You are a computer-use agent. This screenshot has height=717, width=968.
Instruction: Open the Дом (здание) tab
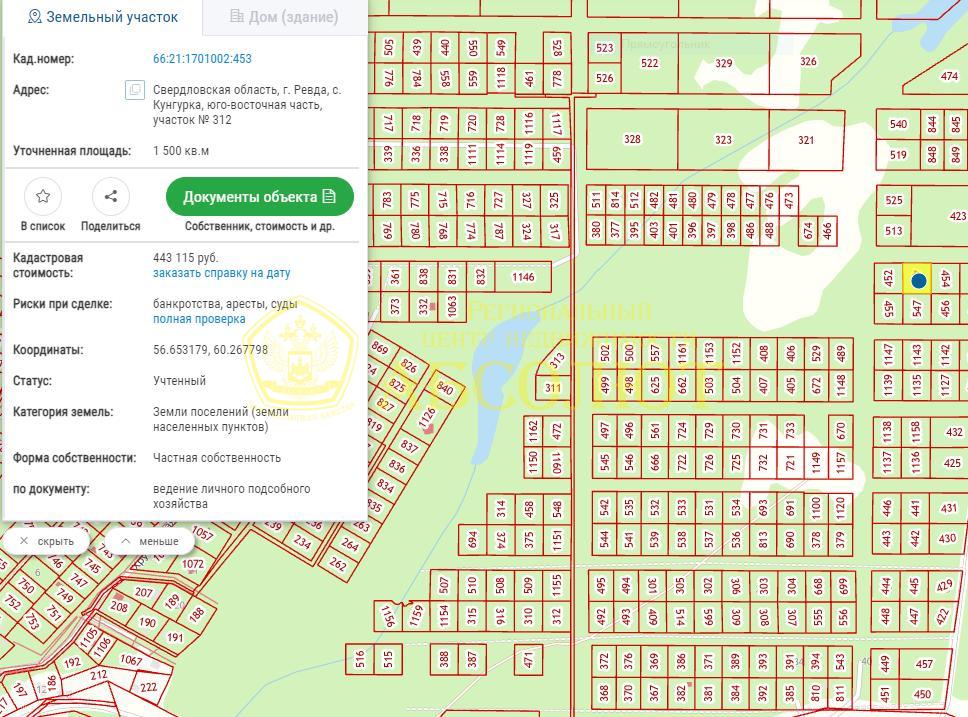[x=284, y=17]
